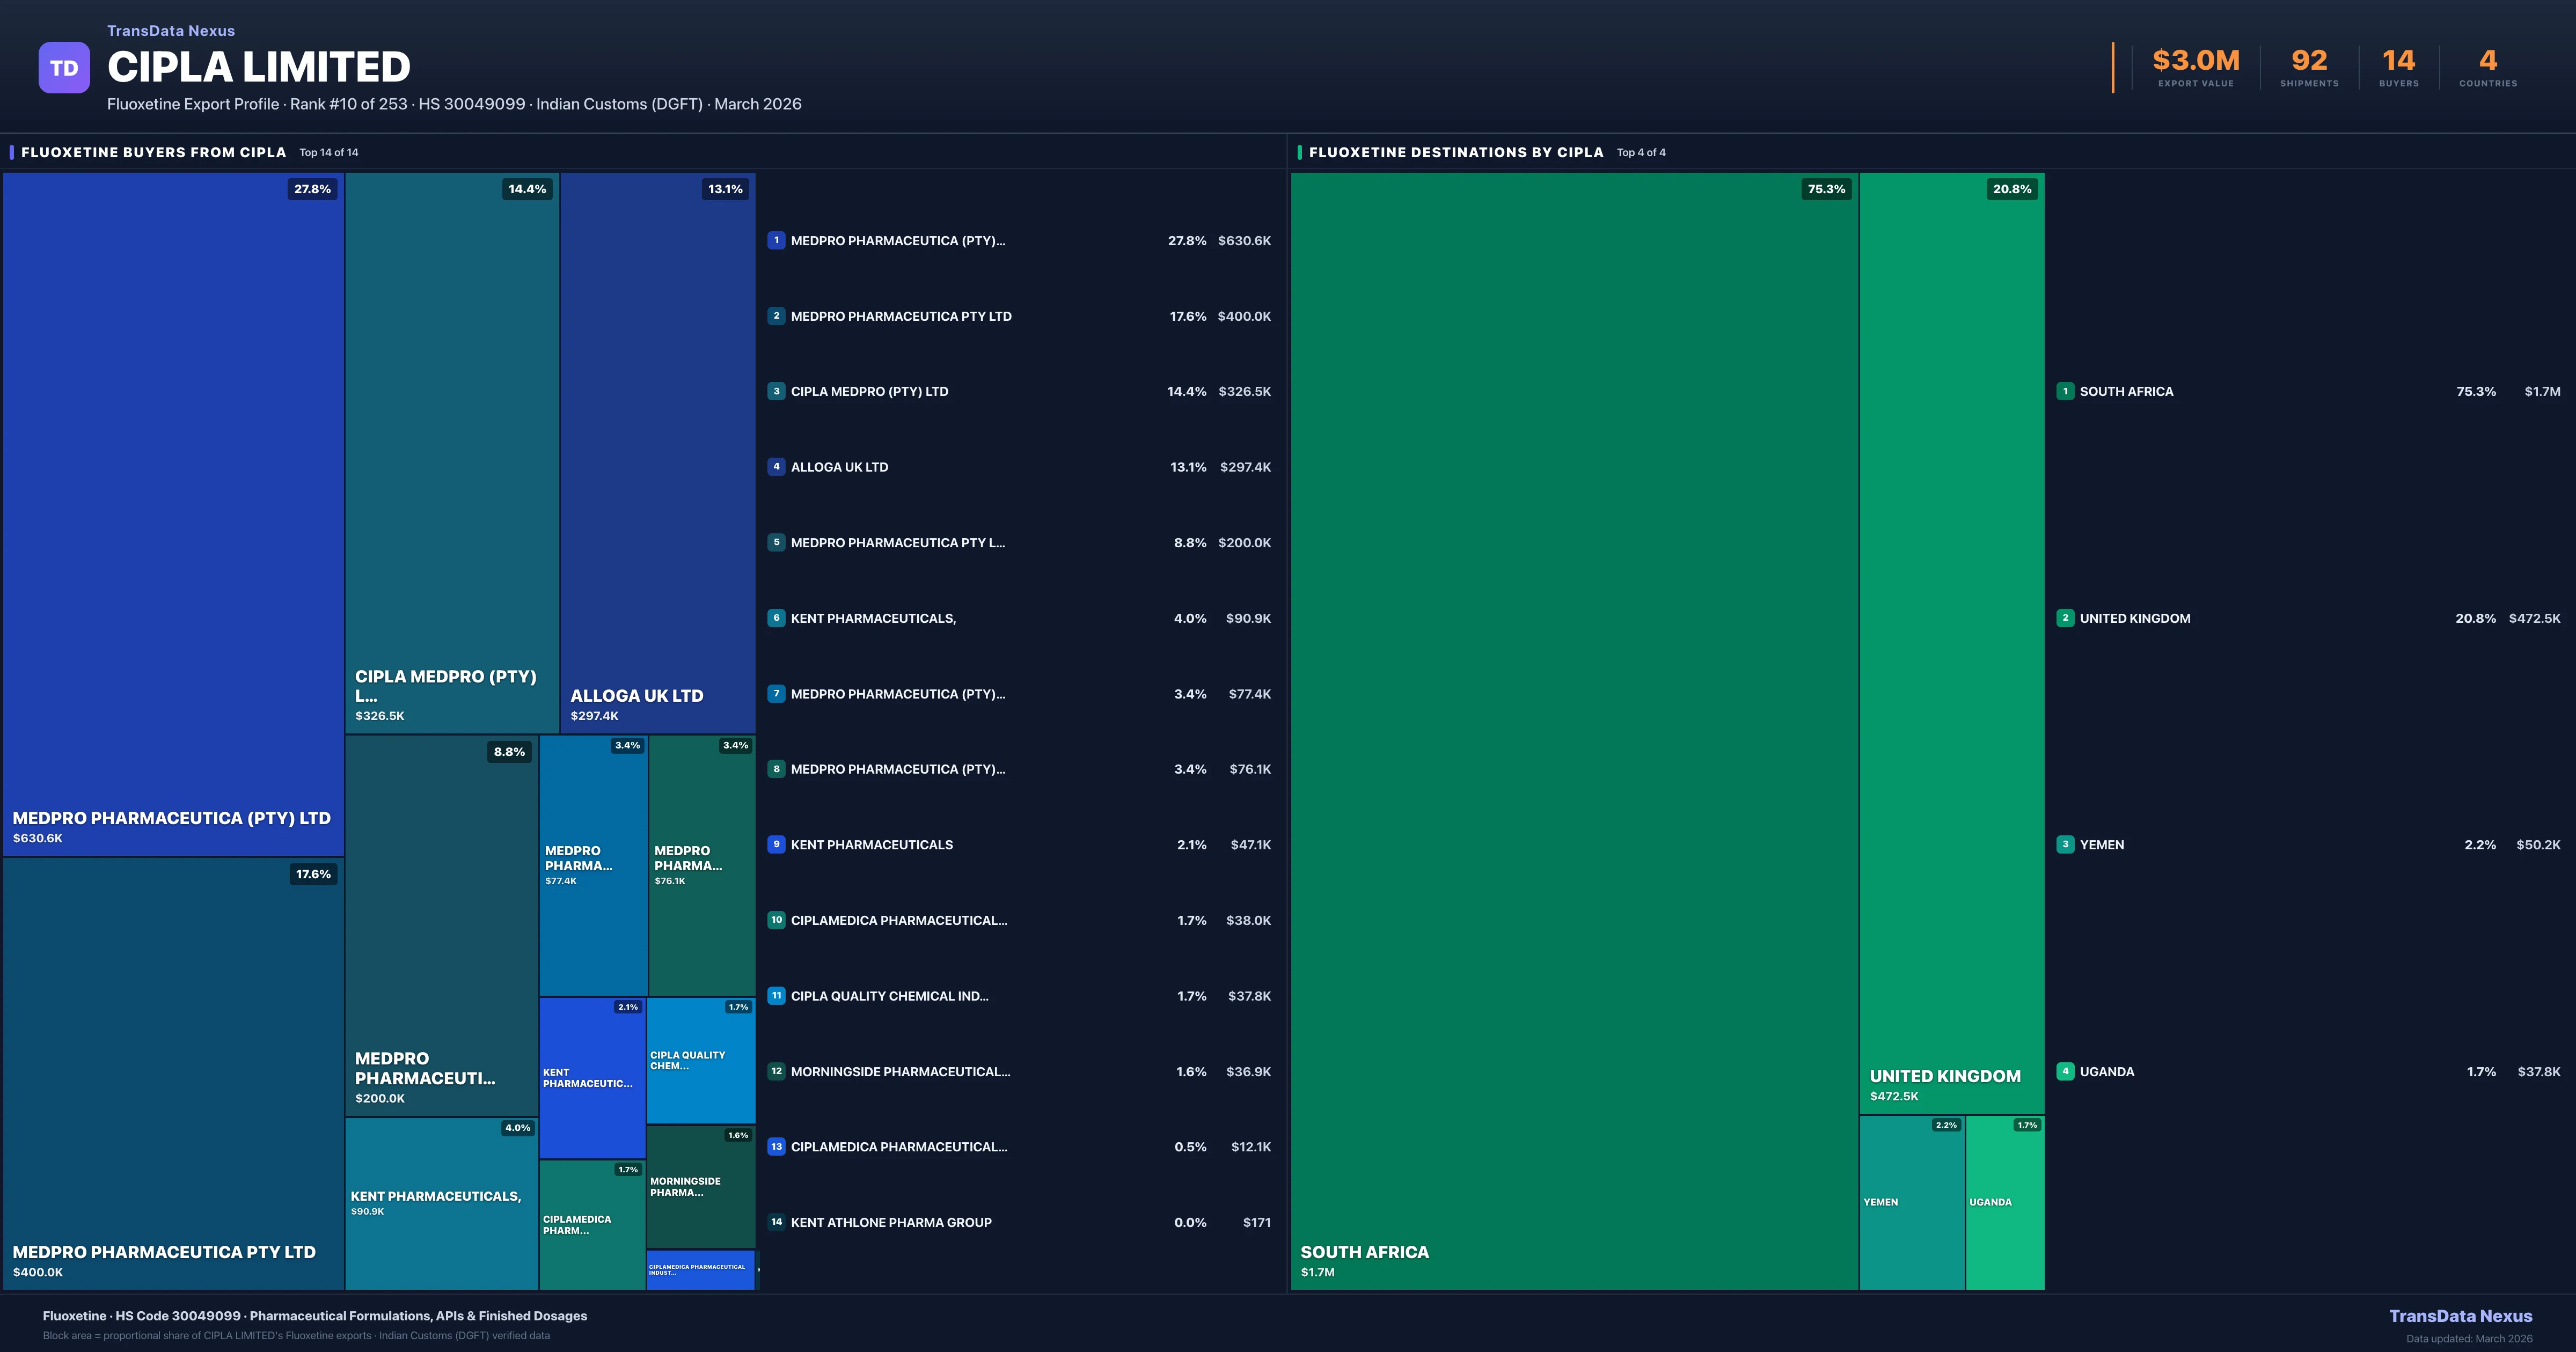Select the badge next to UNITED KINGDOM destination

coord(2065,618)
